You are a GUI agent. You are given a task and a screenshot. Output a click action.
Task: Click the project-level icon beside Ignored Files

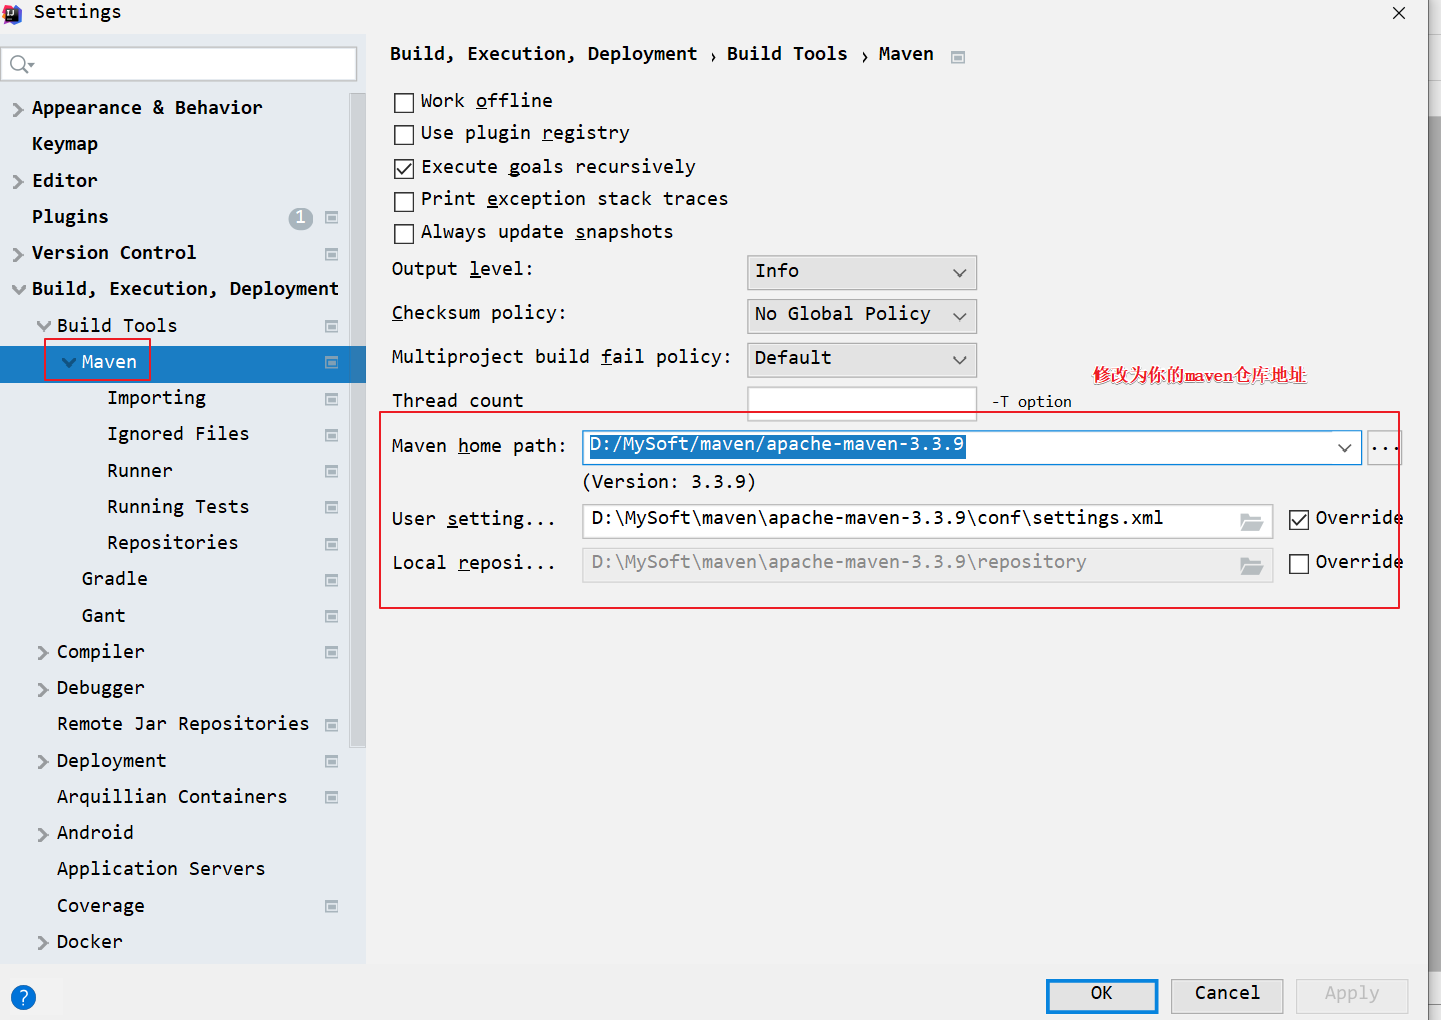click(332, 435)
